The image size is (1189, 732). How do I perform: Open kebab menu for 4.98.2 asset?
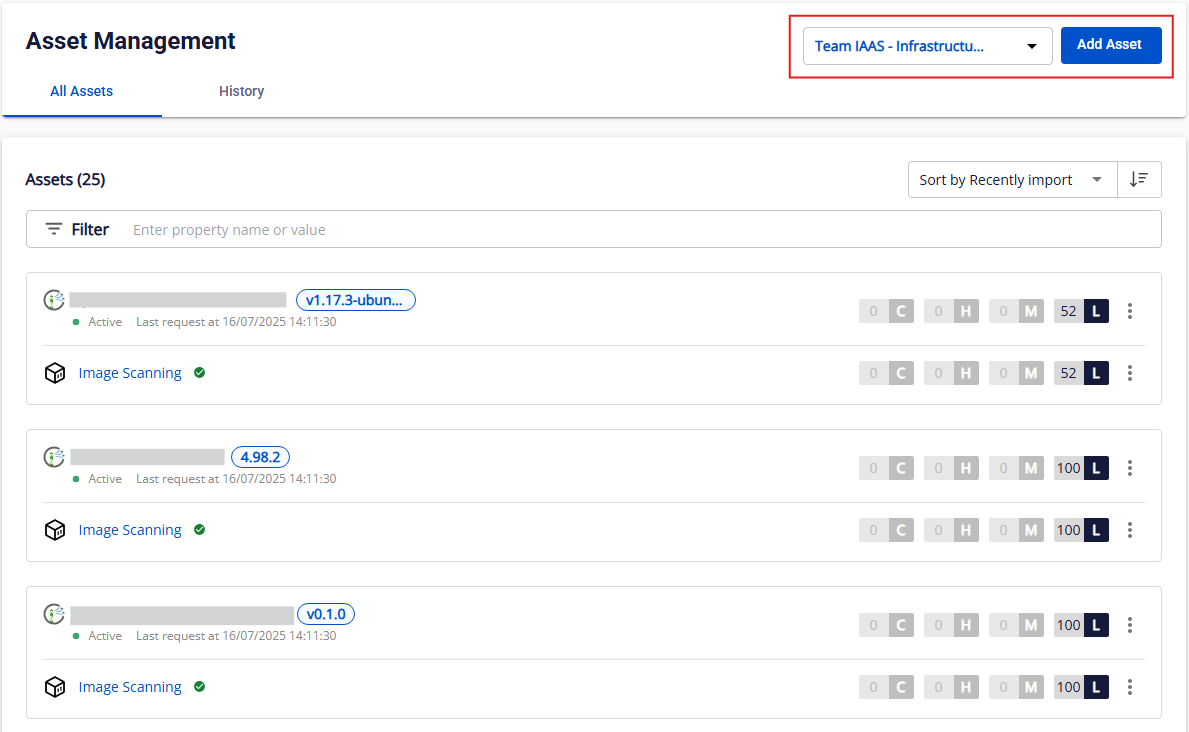pos(1130,468)
